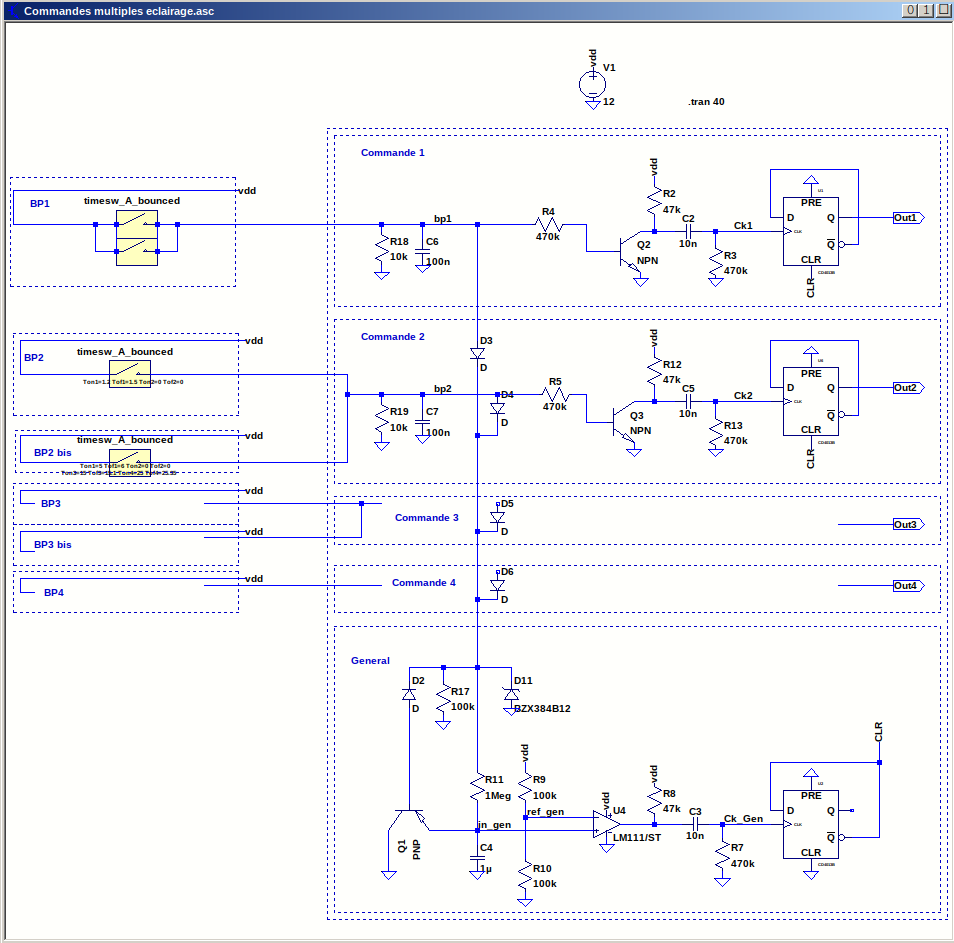Select the BP2 bis switch block
This screenshot has width=954, height=943.
pyautogui.click(x=130, y=462)
